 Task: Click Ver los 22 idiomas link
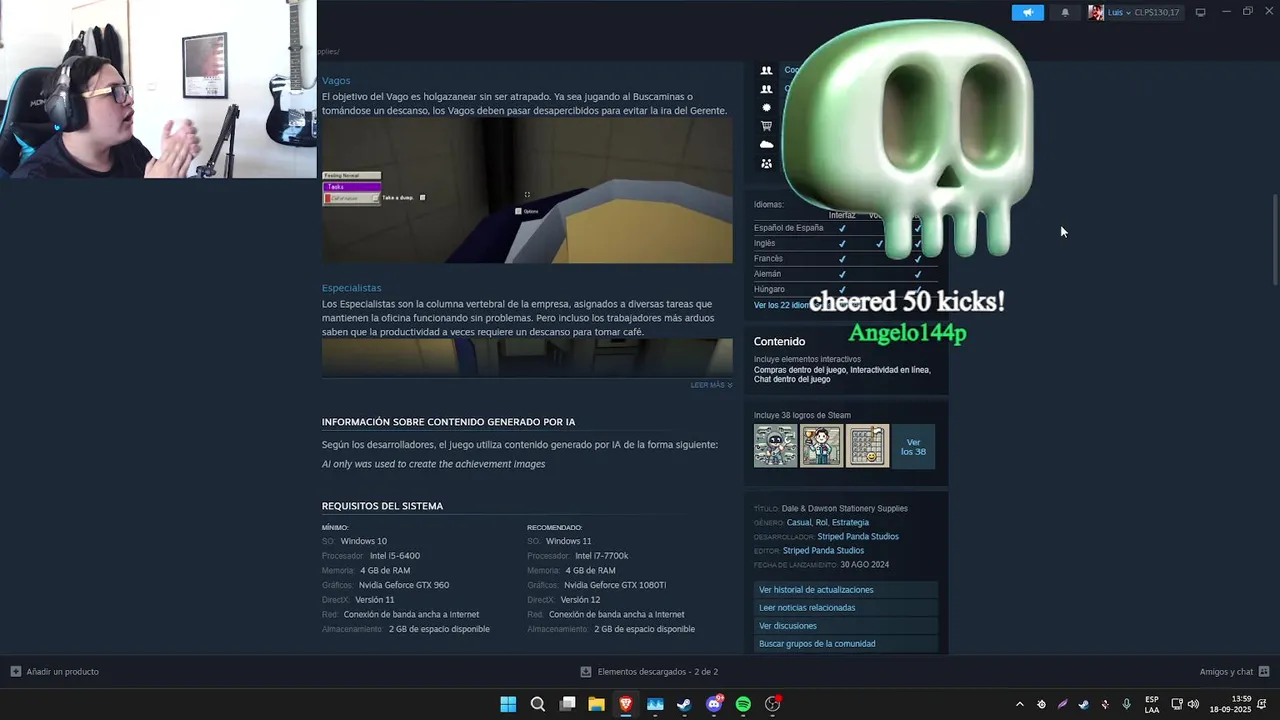[x=782, y=305]
